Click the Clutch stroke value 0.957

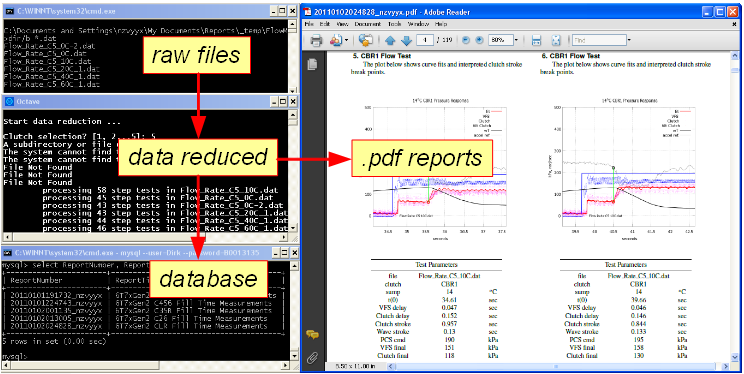pyautogui.click(x=449, y=324)
